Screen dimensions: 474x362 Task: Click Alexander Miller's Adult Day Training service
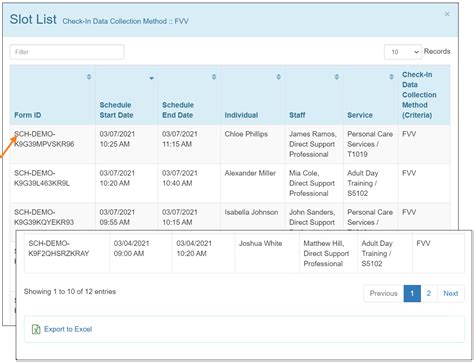(363, 183)
